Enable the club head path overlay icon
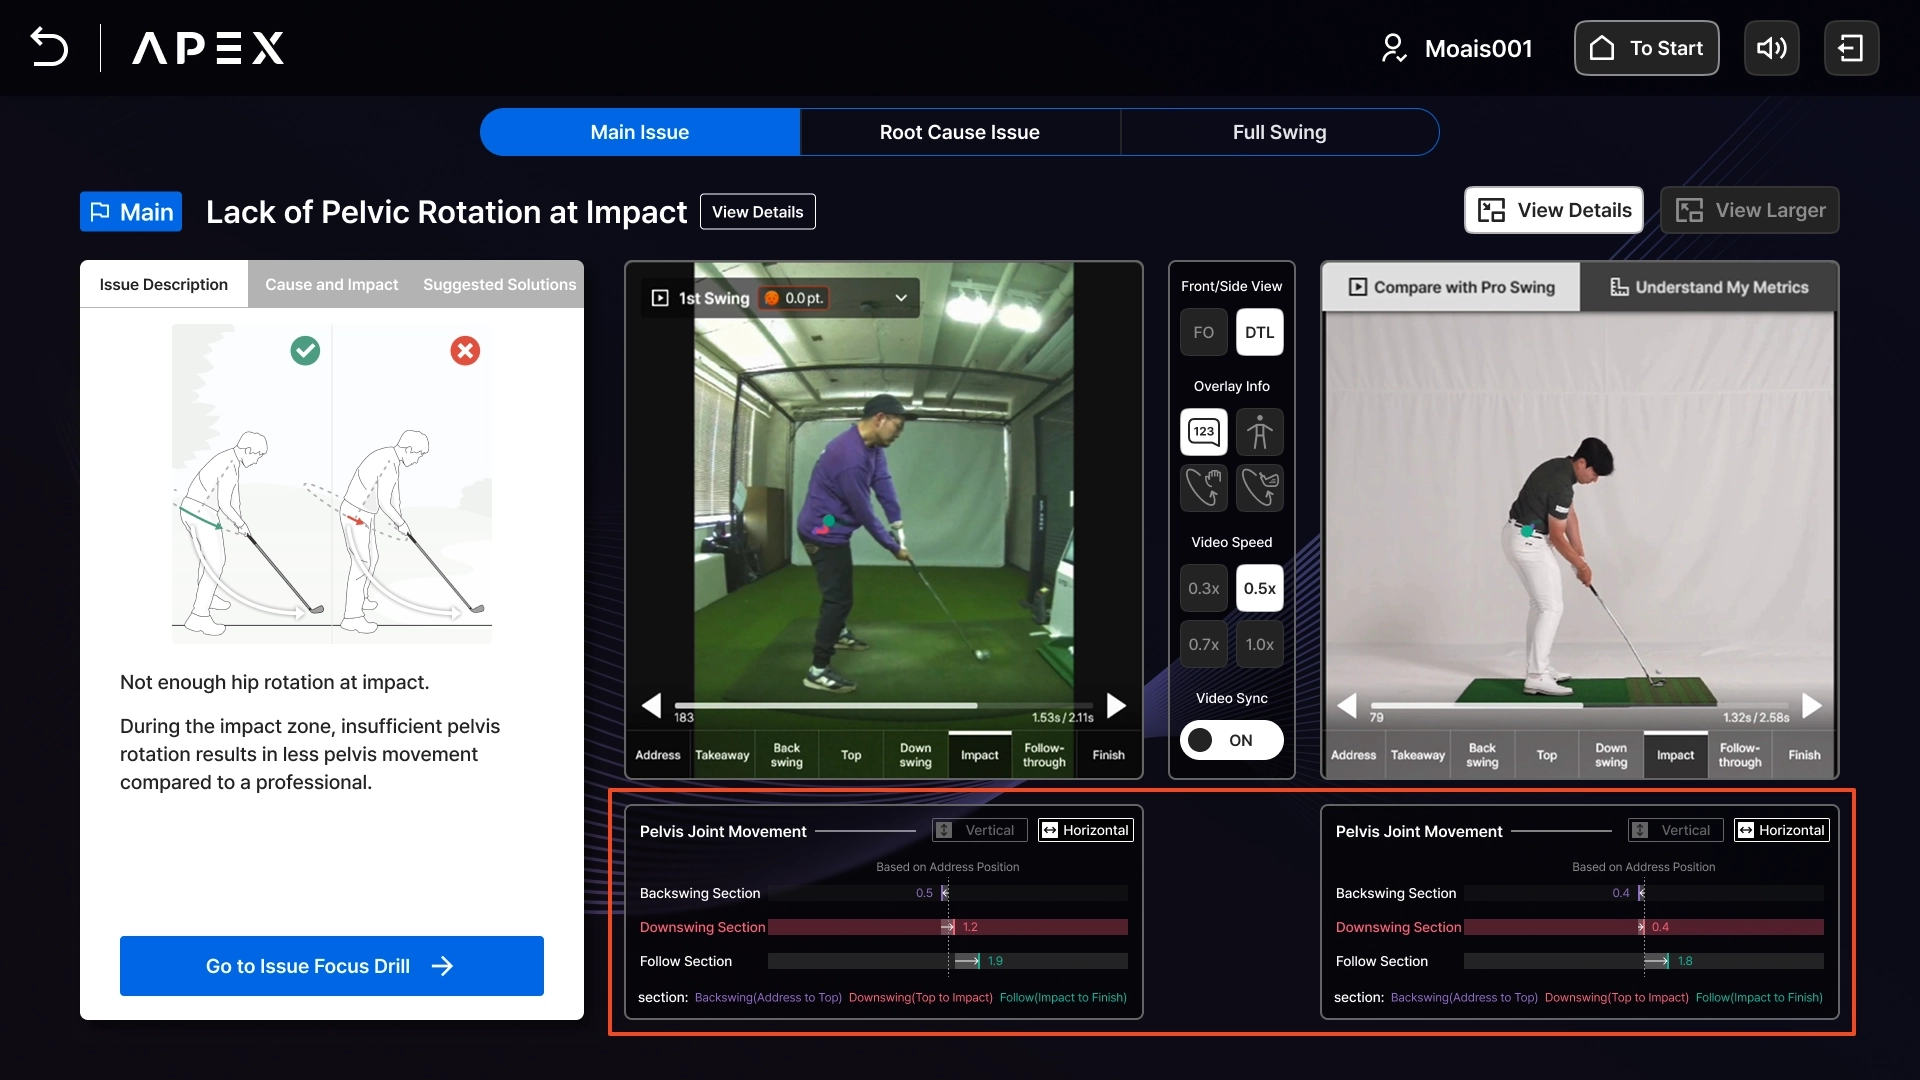This screenshot has height=1080, width=1920. 1259,488
